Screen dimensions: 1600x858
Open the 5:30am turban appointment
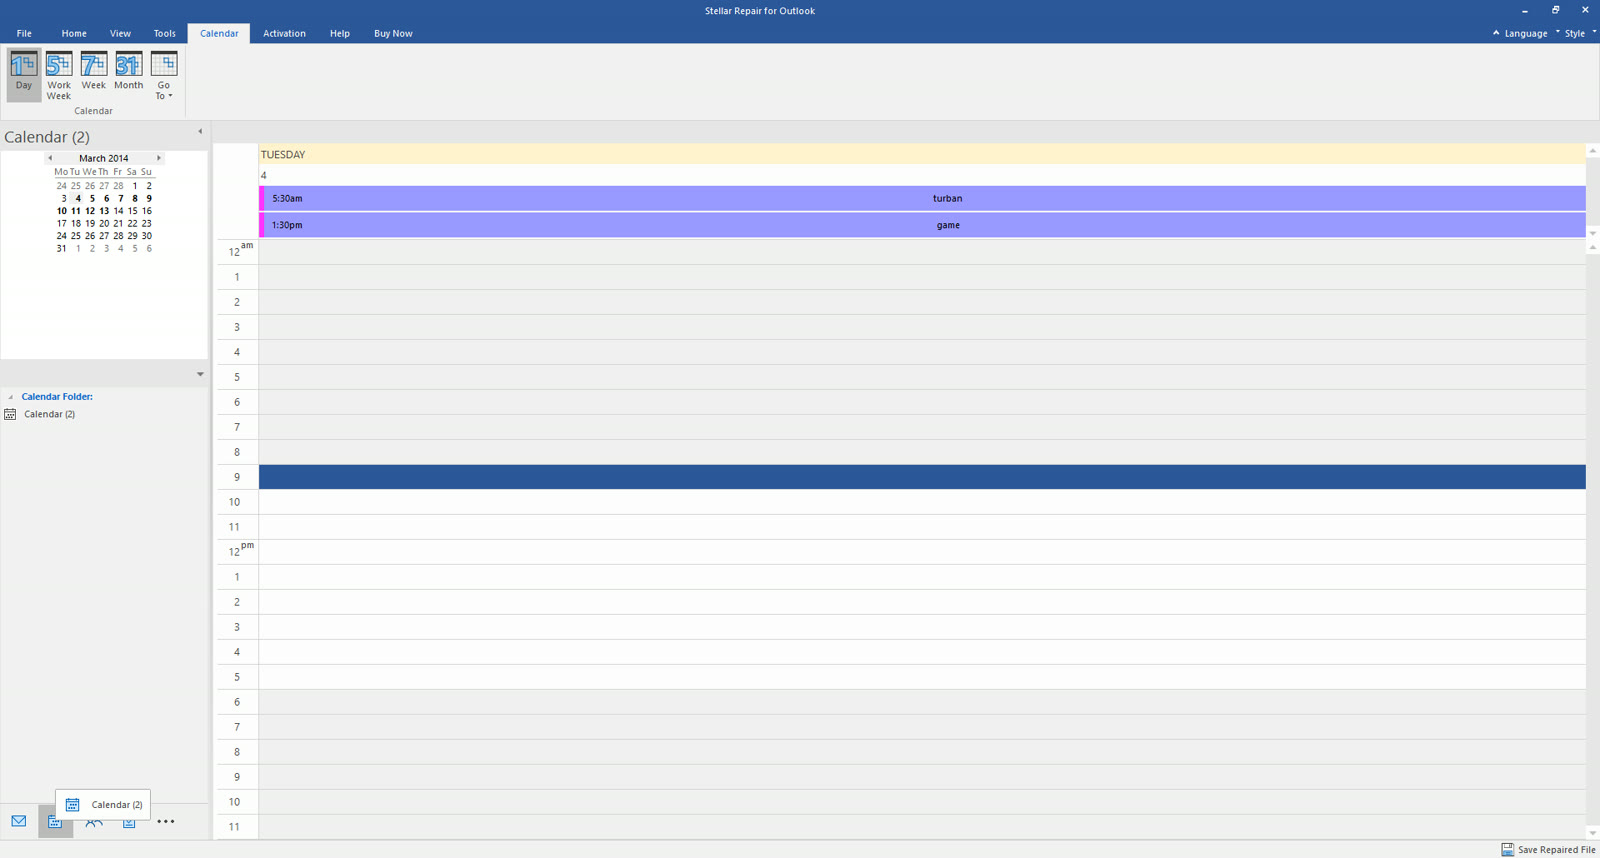[x=922, y=198]
